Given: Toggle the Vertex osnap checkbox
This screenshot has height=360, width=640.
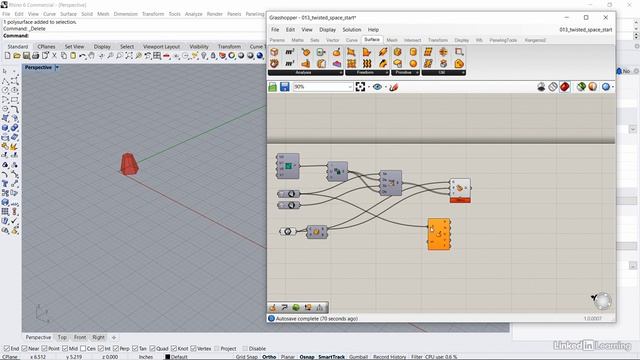Looking at the screenshot, I should pyautogui.click(x=193, y=349).
